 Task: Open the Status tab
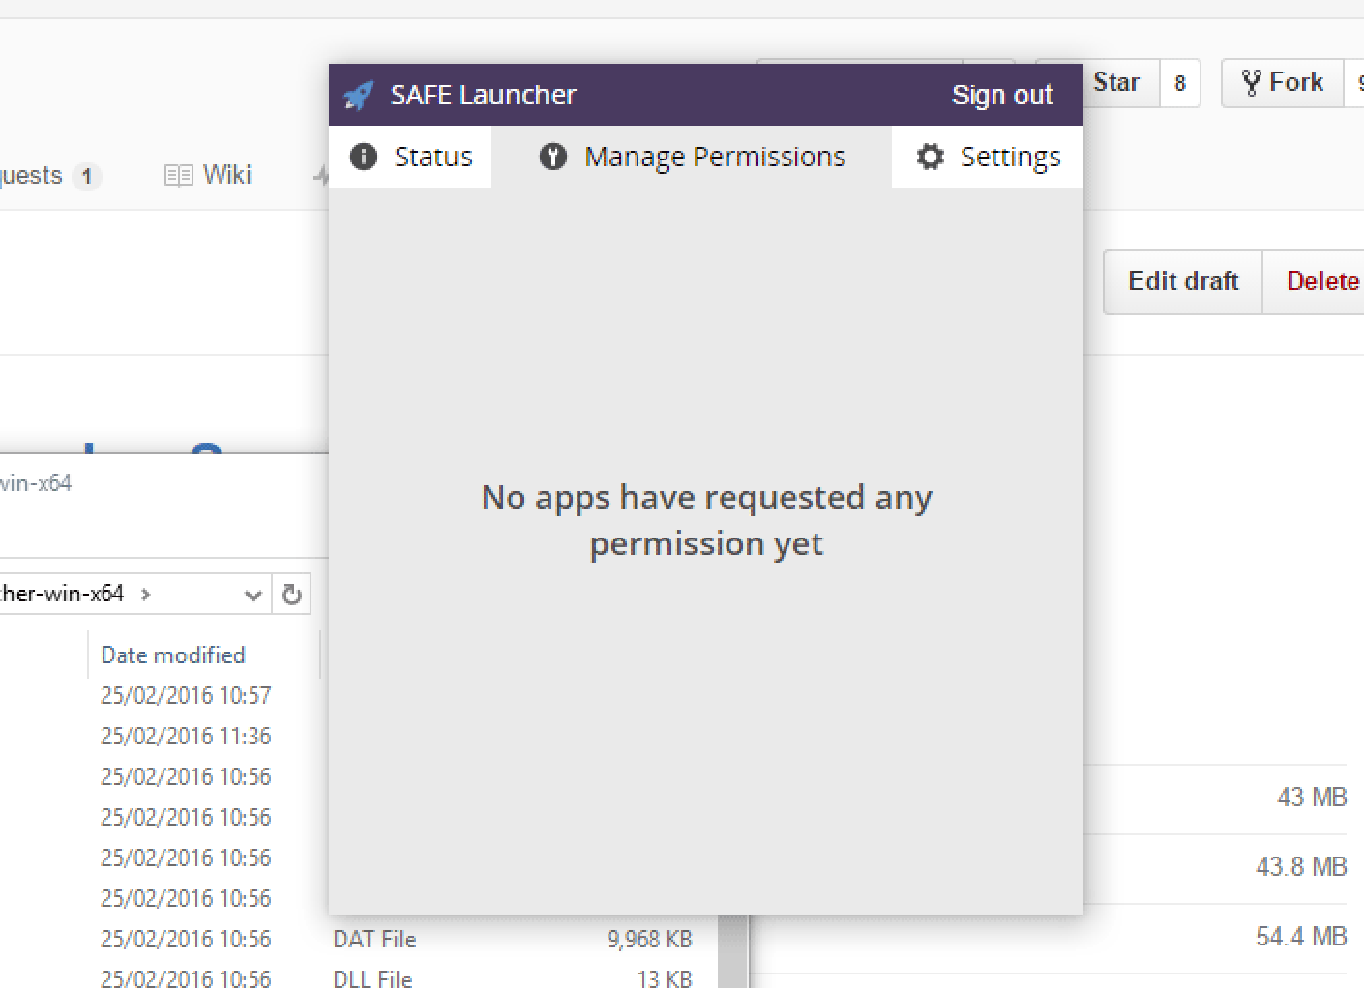click(x=410, y=157)
